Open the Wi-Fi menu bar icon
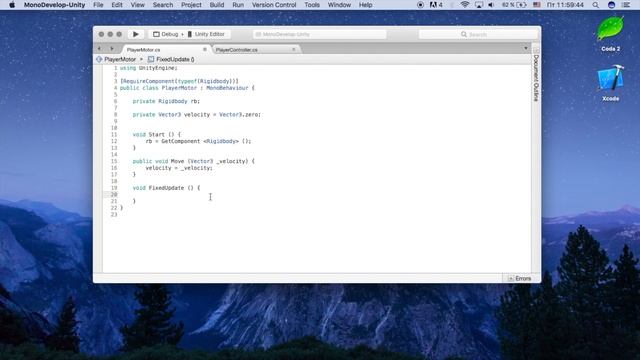The image size is (640, 360). [464, 5]
